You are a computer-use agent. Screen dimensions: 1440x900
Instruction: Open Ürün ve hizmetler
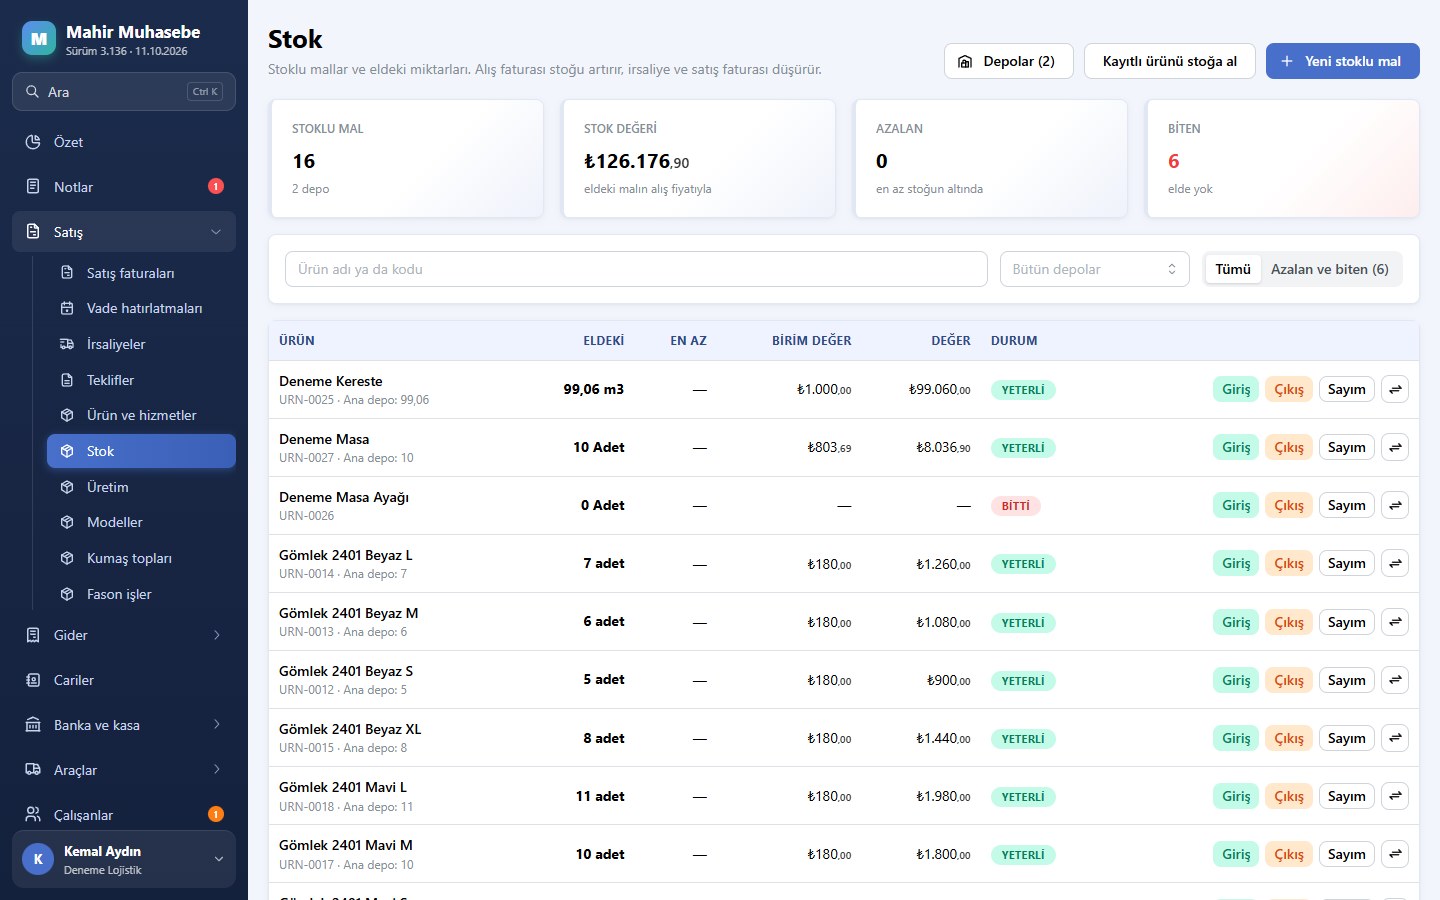point(141,415)
